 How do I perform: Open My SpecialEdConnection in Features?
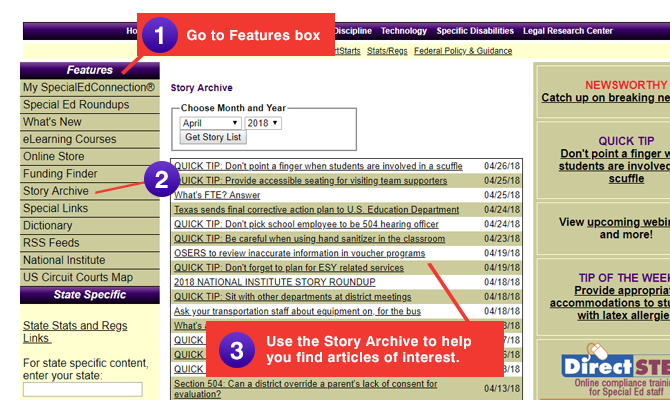pos(89,88)
